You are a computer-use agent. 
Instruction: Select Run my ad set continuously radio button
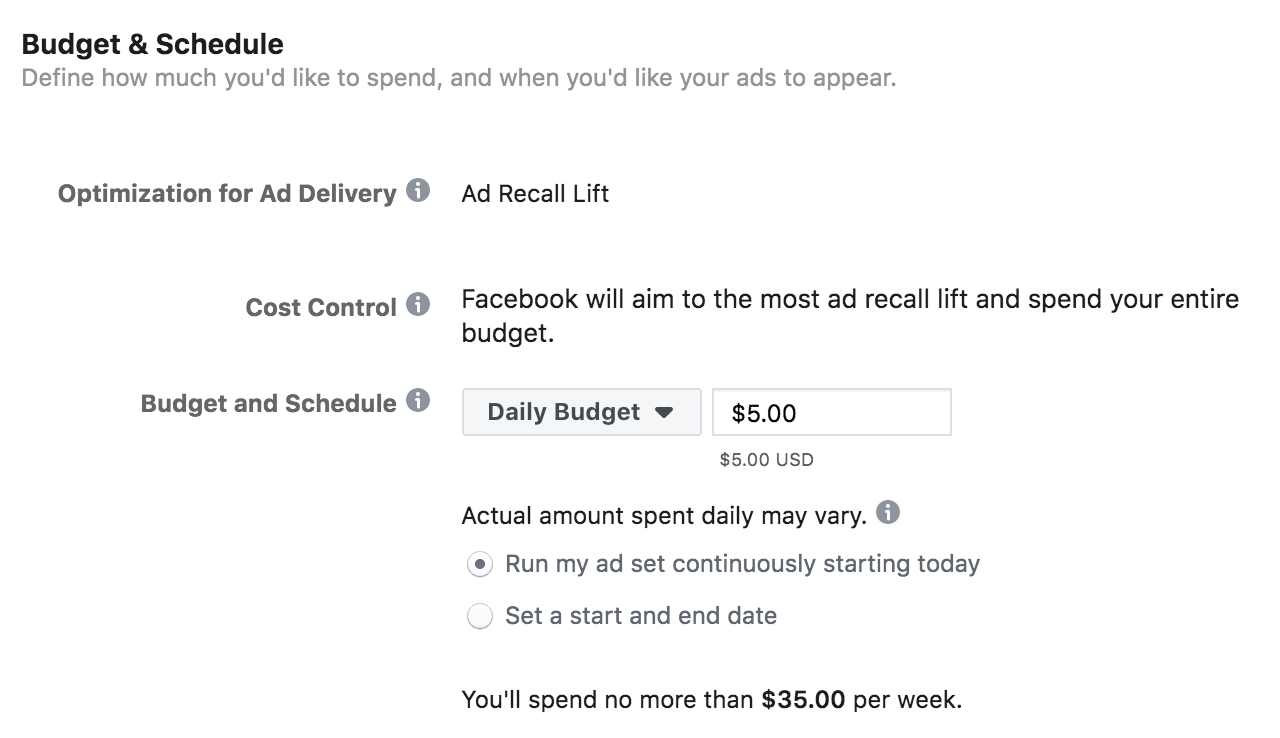(480, 565)
